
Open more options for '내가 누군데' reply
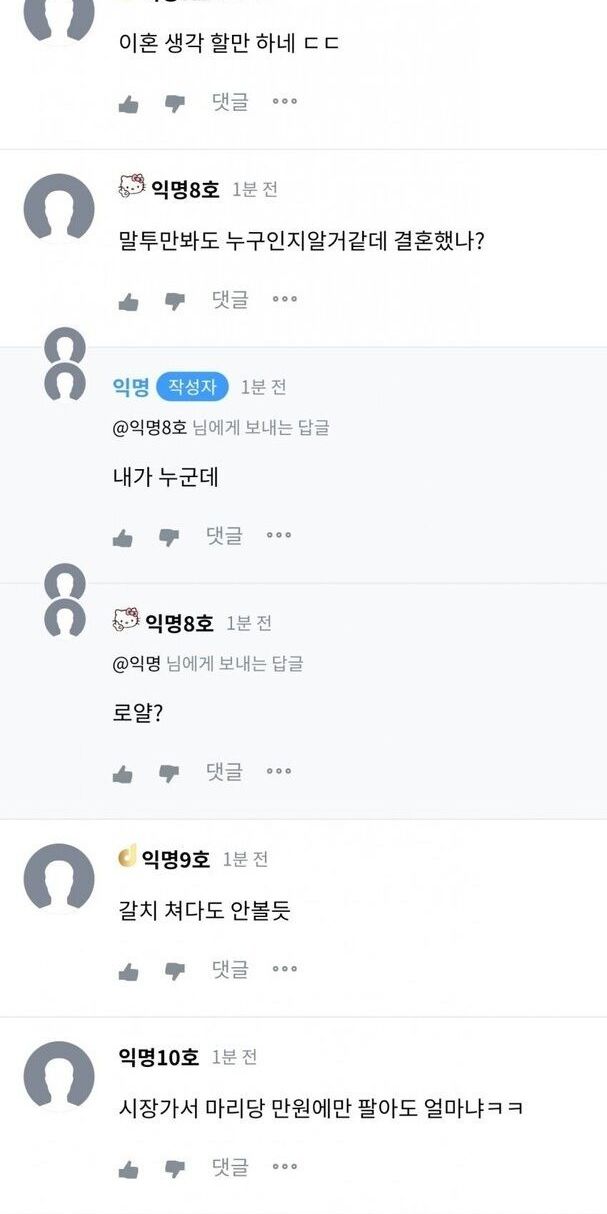[x=279, y=536]
